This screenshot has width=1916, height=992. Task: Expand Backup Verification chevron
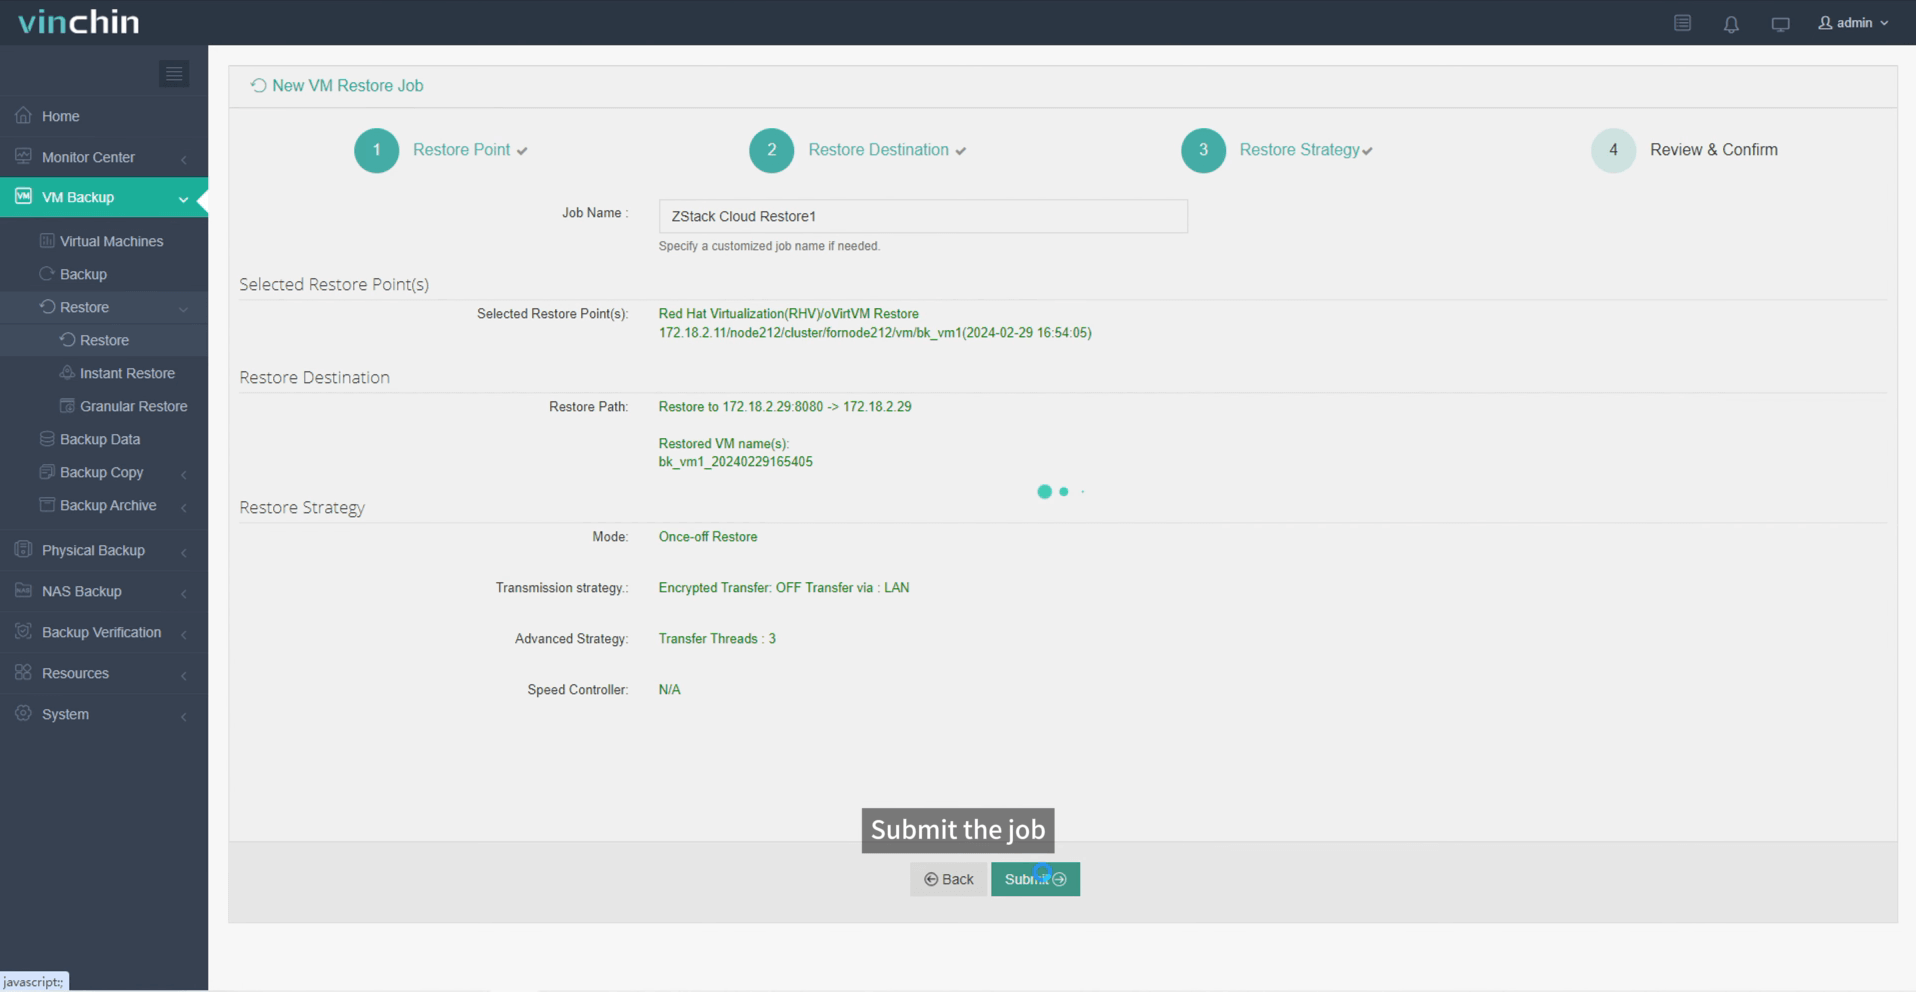(x=184, y=634)
